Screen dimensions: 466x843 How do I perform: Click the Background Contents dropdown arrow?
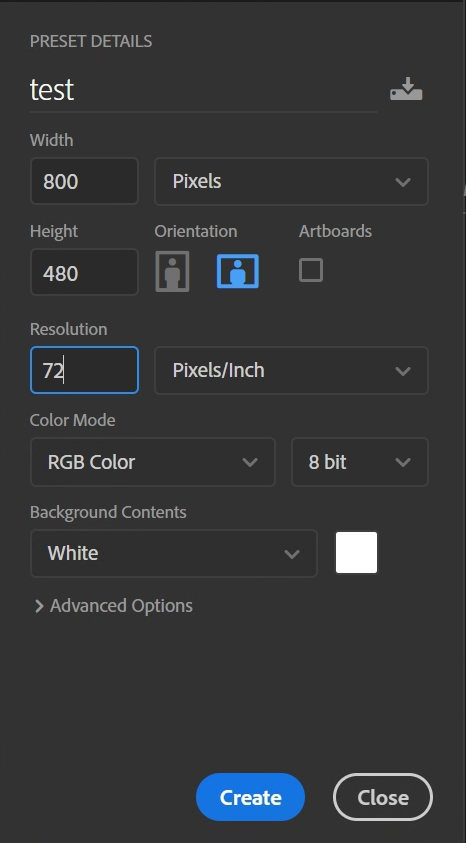292,554
